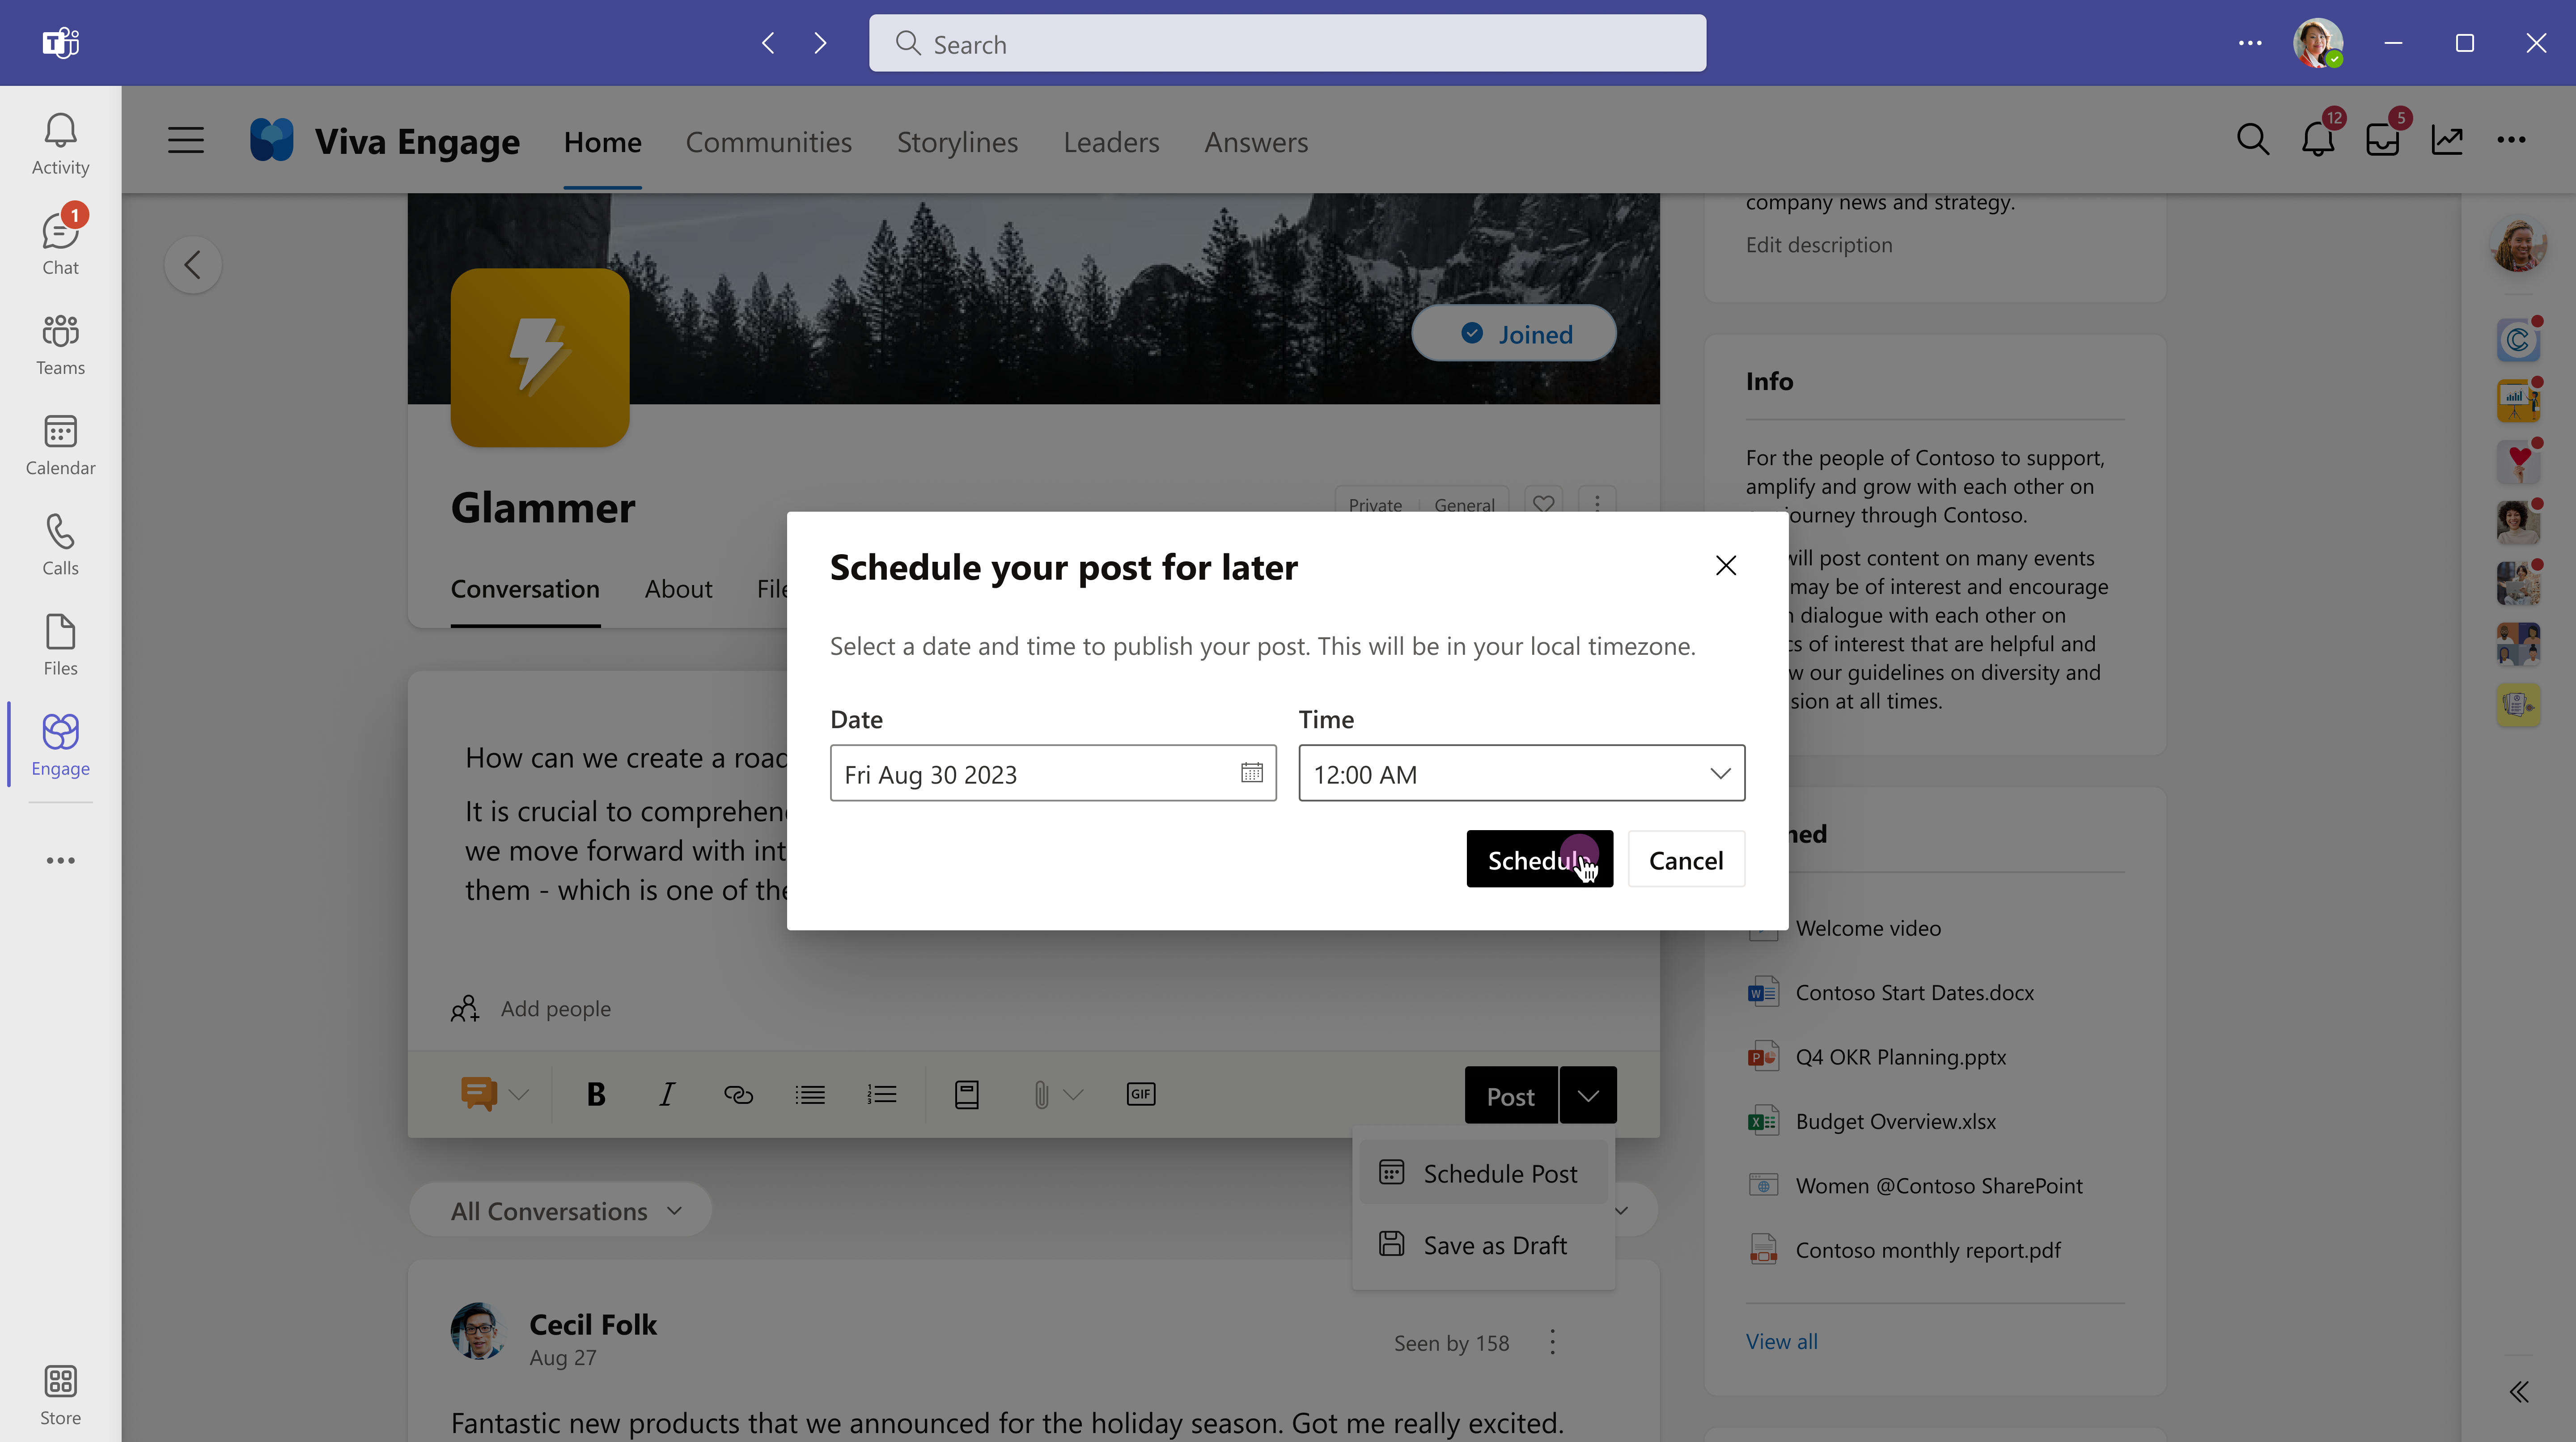Toggle the Teams icon in sidebar
The height and width of the screenshot is (1442, 2576).
(60, 343)
